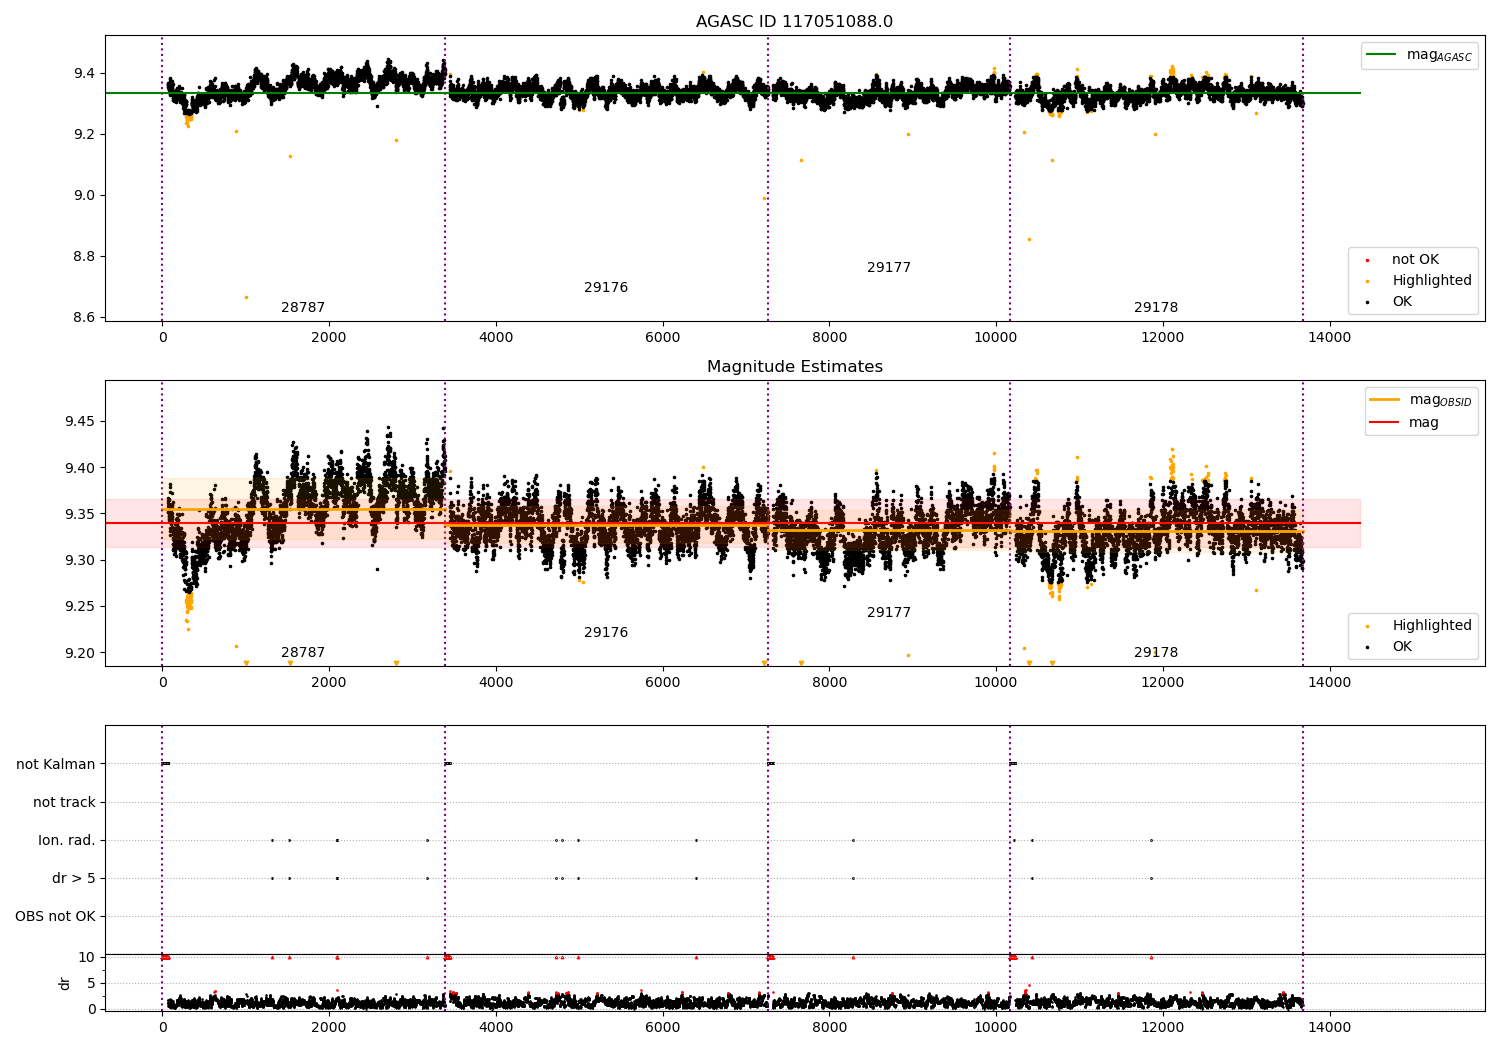
Task: Click the 9.45 y-axis tick label
Action: click(x=80, y=422)
